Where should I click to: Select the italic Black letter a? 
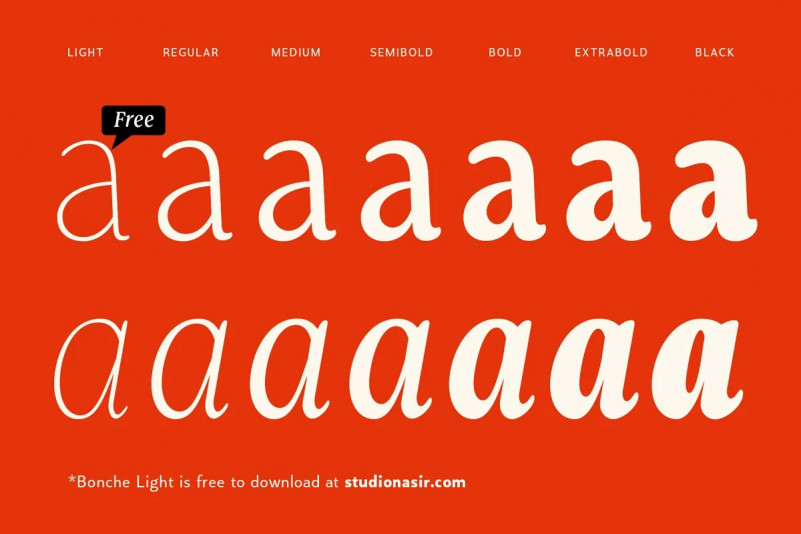[x=697, y=369]
